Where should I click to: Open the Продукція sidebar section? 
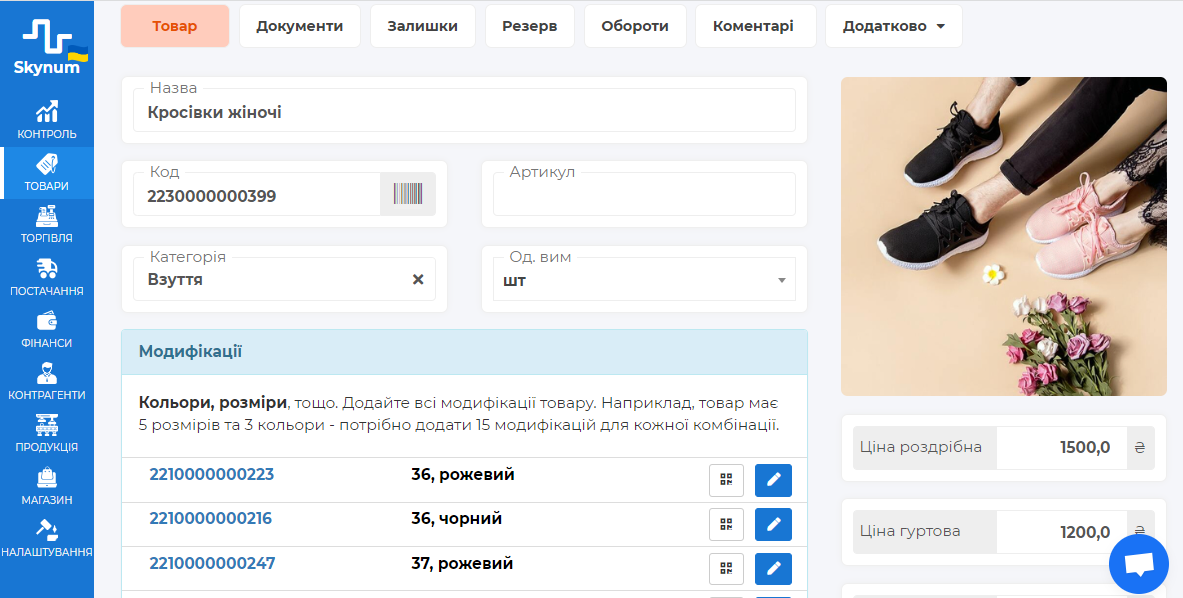point(47,434)
